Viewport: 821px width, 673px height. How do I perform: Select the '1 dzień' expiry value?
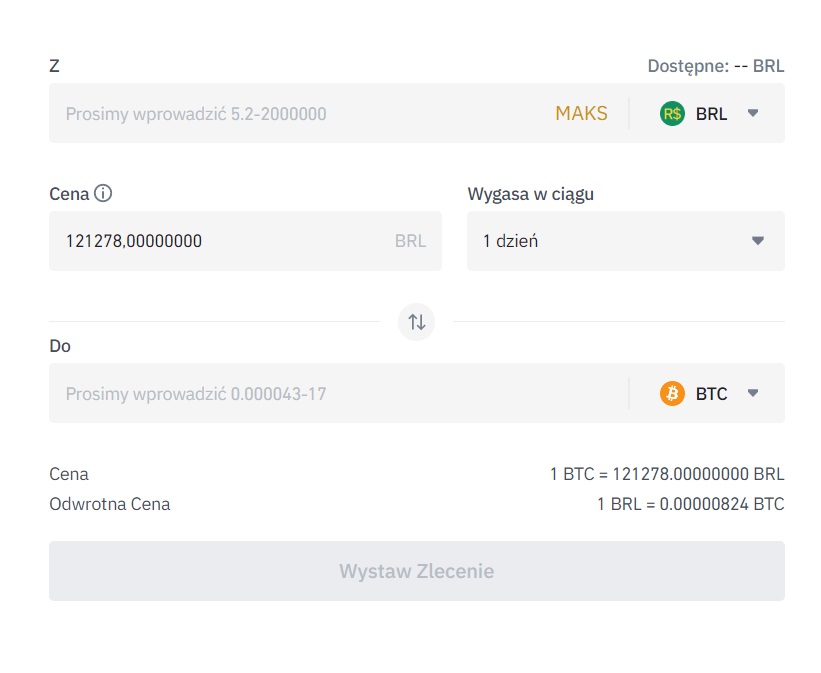[511, 241]
